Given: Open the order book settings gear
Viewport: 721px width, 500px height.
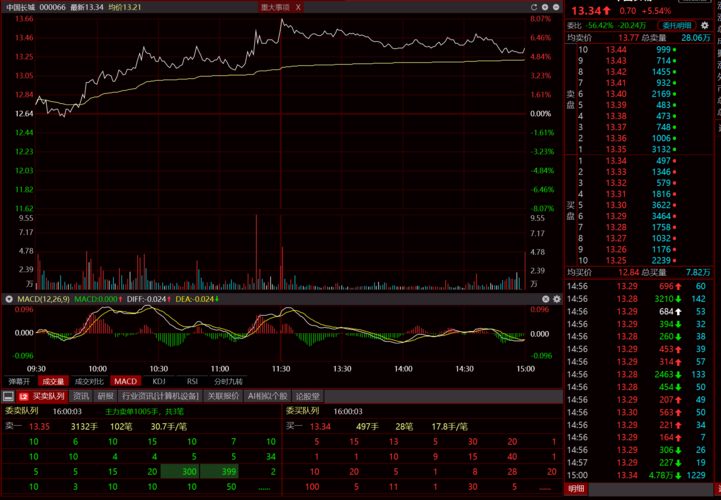Looking at the screenshot, I should coord(704,26).
